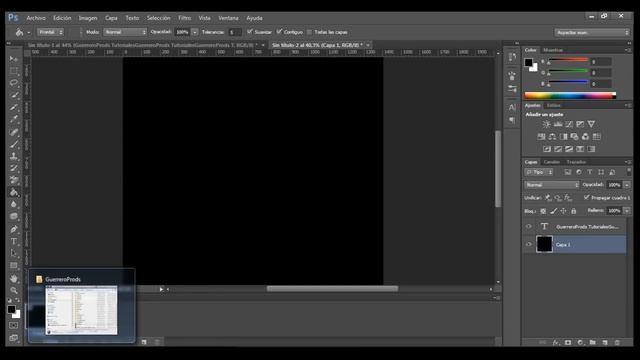The width and height of the screenshot is (640, 360).
Task: Select the Paint Bucket tool
Action: pyautogui.click(x=13, y=192)
